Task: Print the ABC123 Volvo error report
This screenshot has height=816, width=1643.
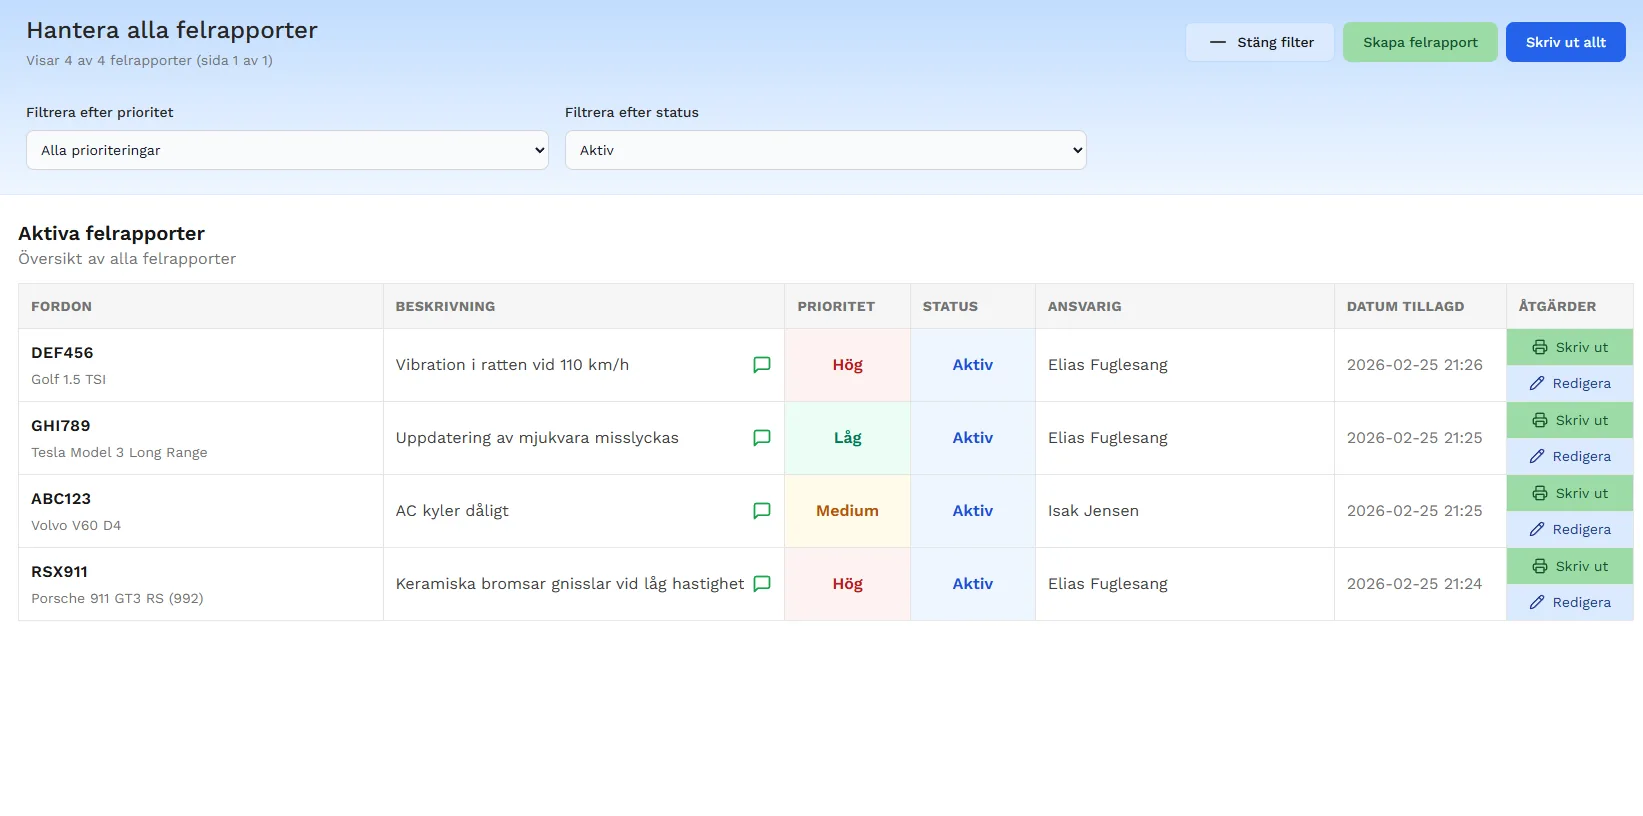Action: click(x=1569, y=493)
